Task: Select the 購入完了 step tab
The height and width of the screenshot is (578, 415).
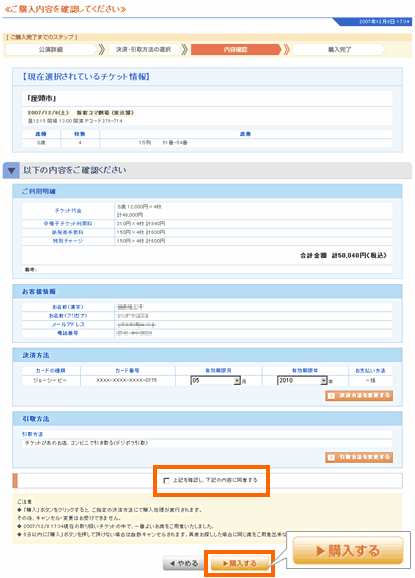Action: [339, 49]
